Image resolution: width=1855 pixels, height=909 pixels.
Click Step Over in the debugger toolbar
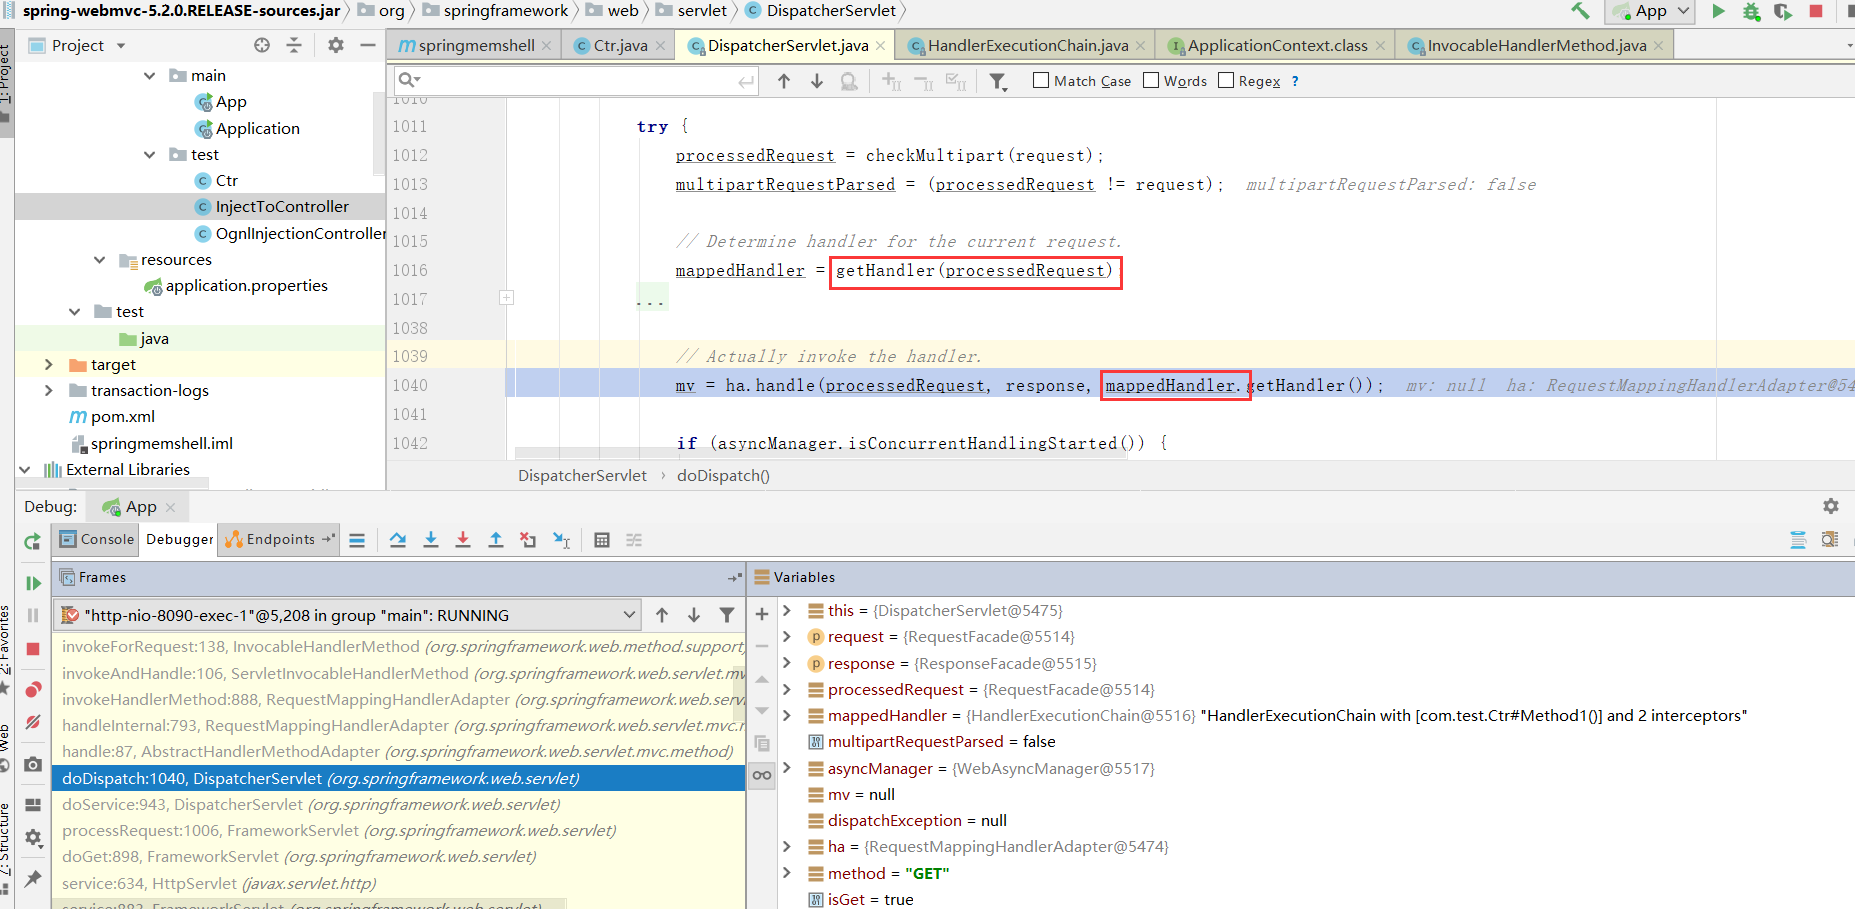point(397,540)
